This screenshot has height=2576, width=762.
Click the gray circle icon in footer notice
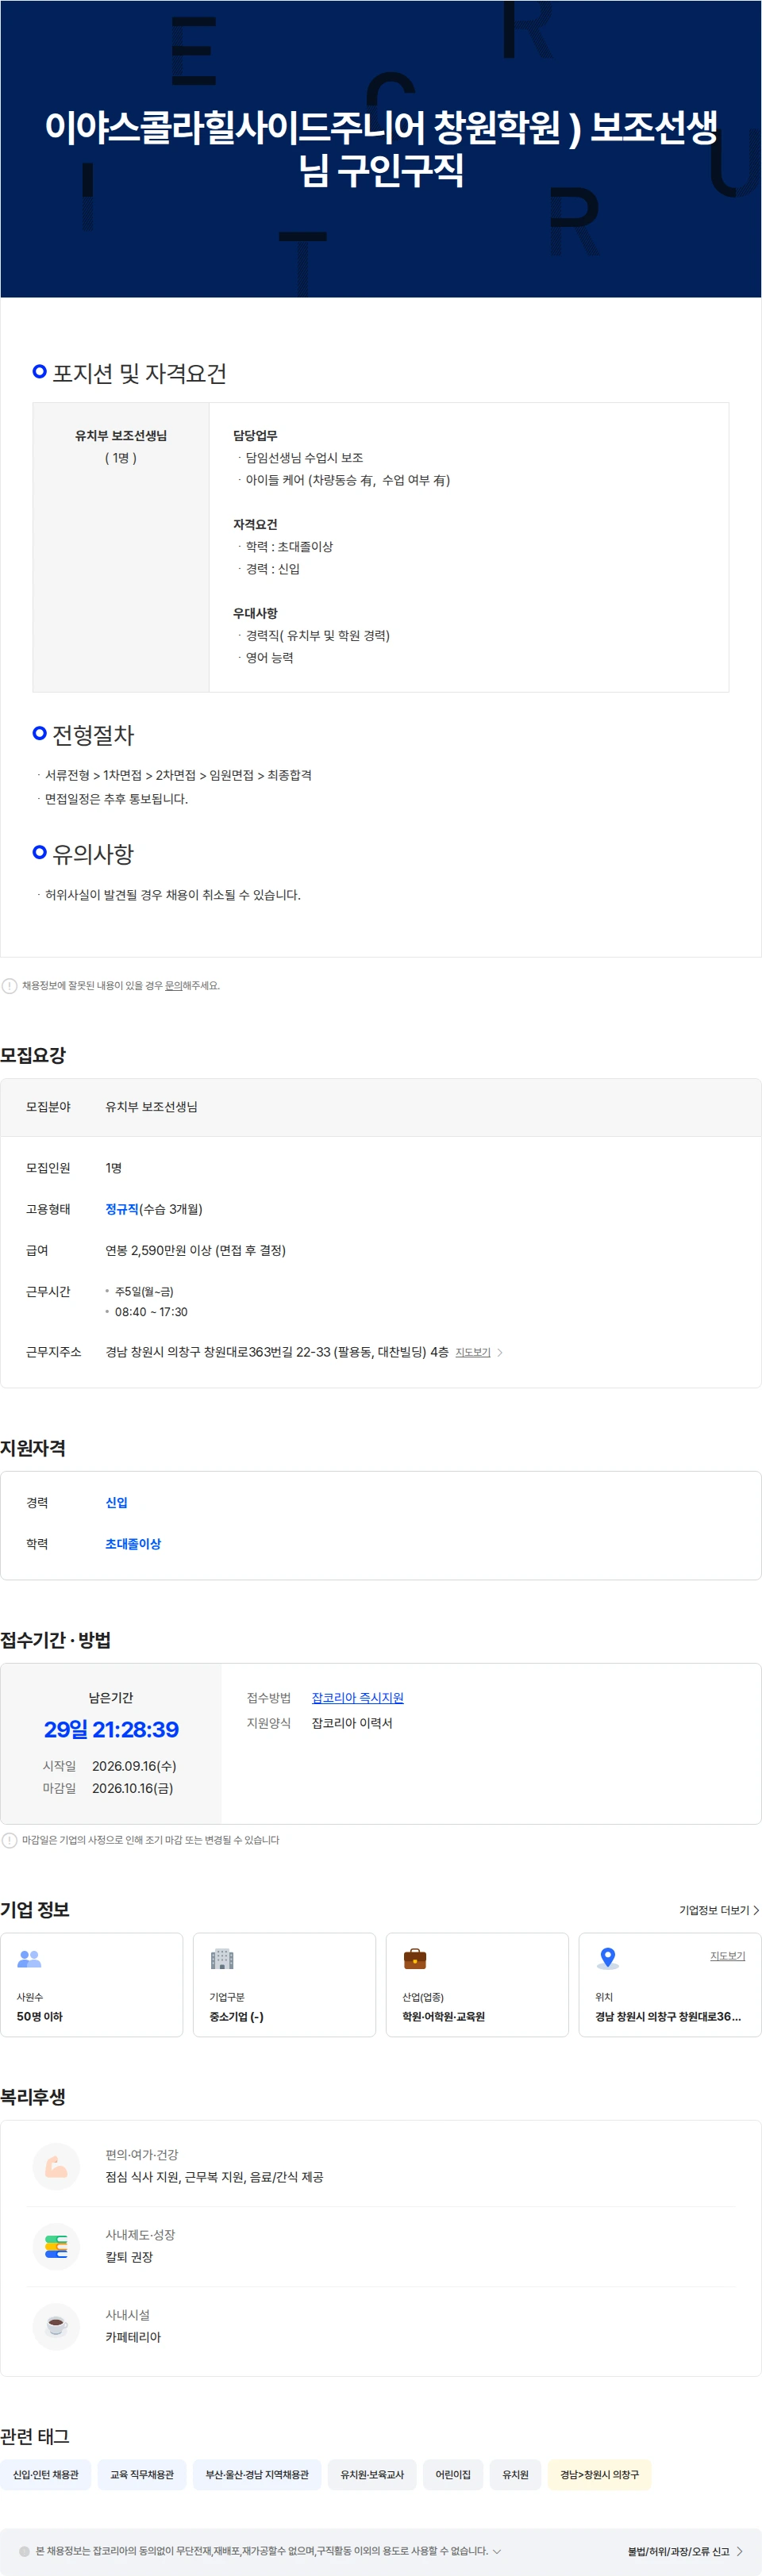[x=24, y=2550]
